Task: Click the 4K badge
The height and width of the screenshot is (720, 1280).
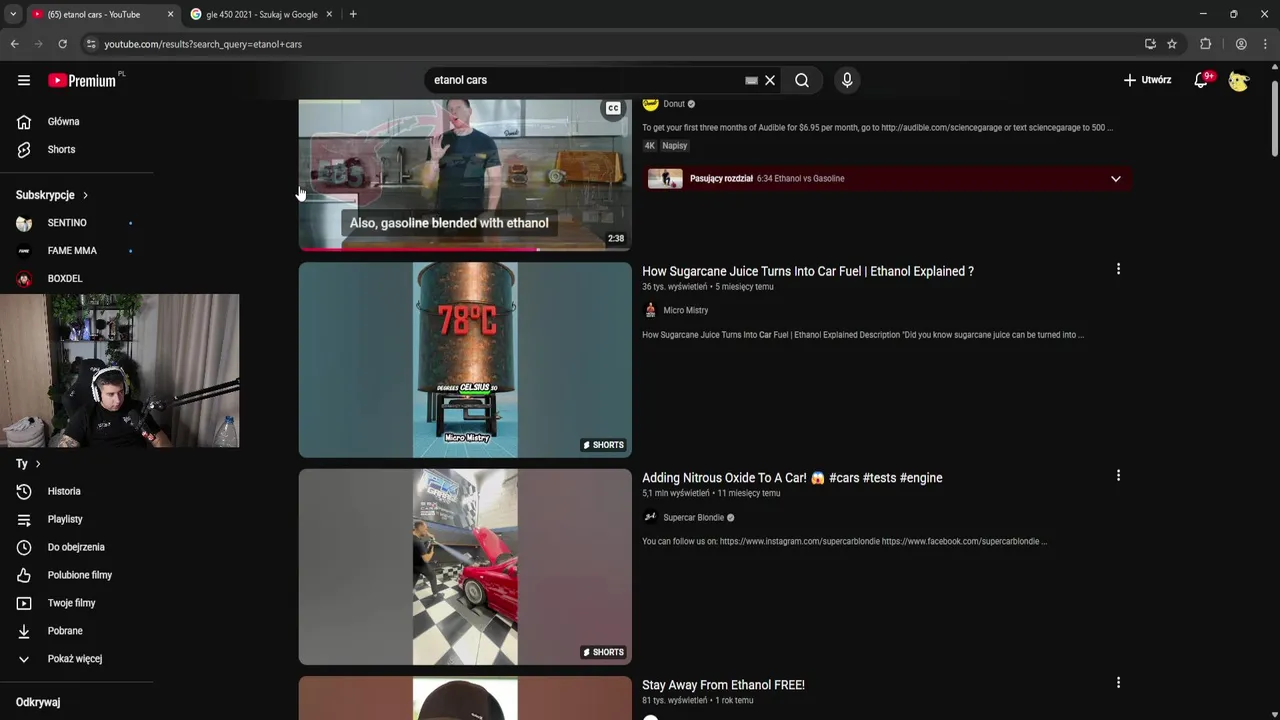Action: point(650,146)
